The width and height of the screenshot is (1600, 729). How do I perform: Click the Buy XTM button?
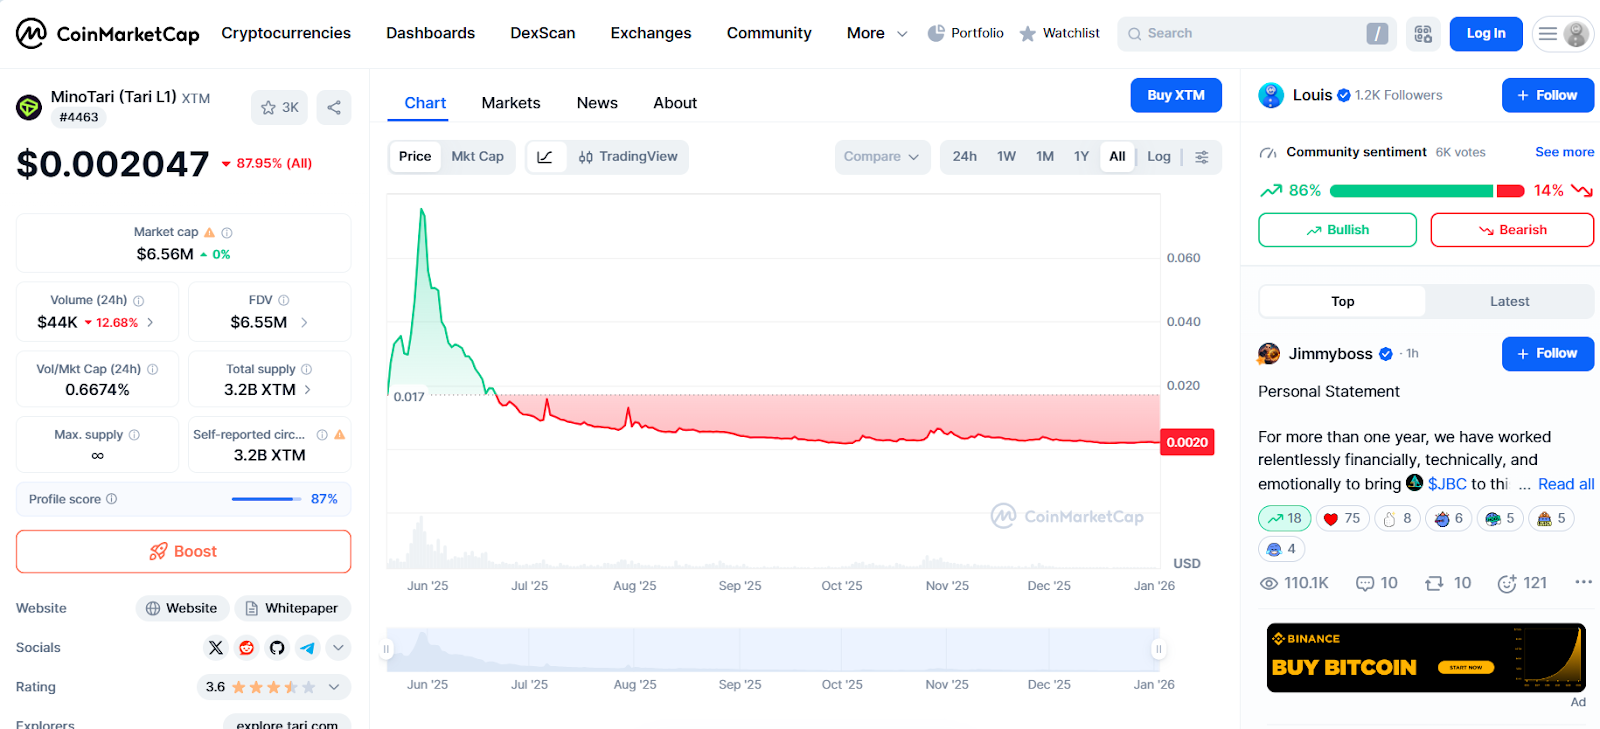pyautogui.click(x=1176, y=95)
